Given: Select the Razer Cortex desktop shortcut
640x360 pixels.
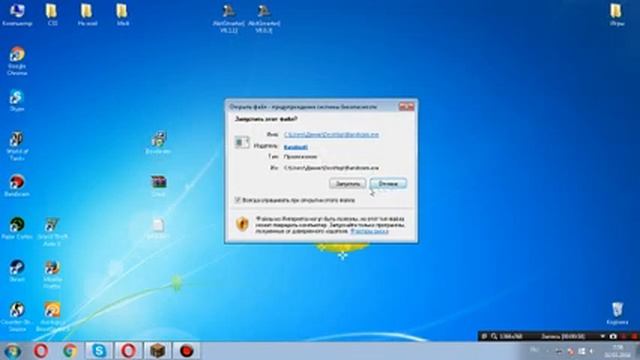Looking at the screenshot, I should tap(17, 228).
